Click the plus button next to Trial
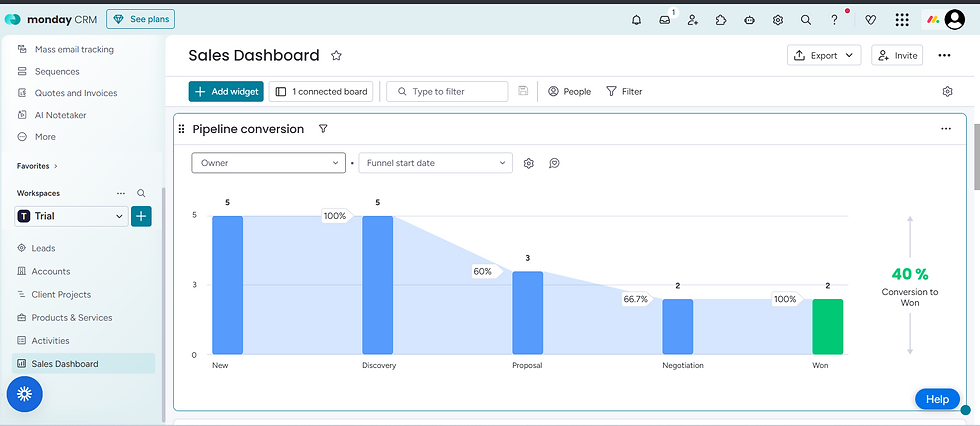The image size is (980, 426). [141, 216]
